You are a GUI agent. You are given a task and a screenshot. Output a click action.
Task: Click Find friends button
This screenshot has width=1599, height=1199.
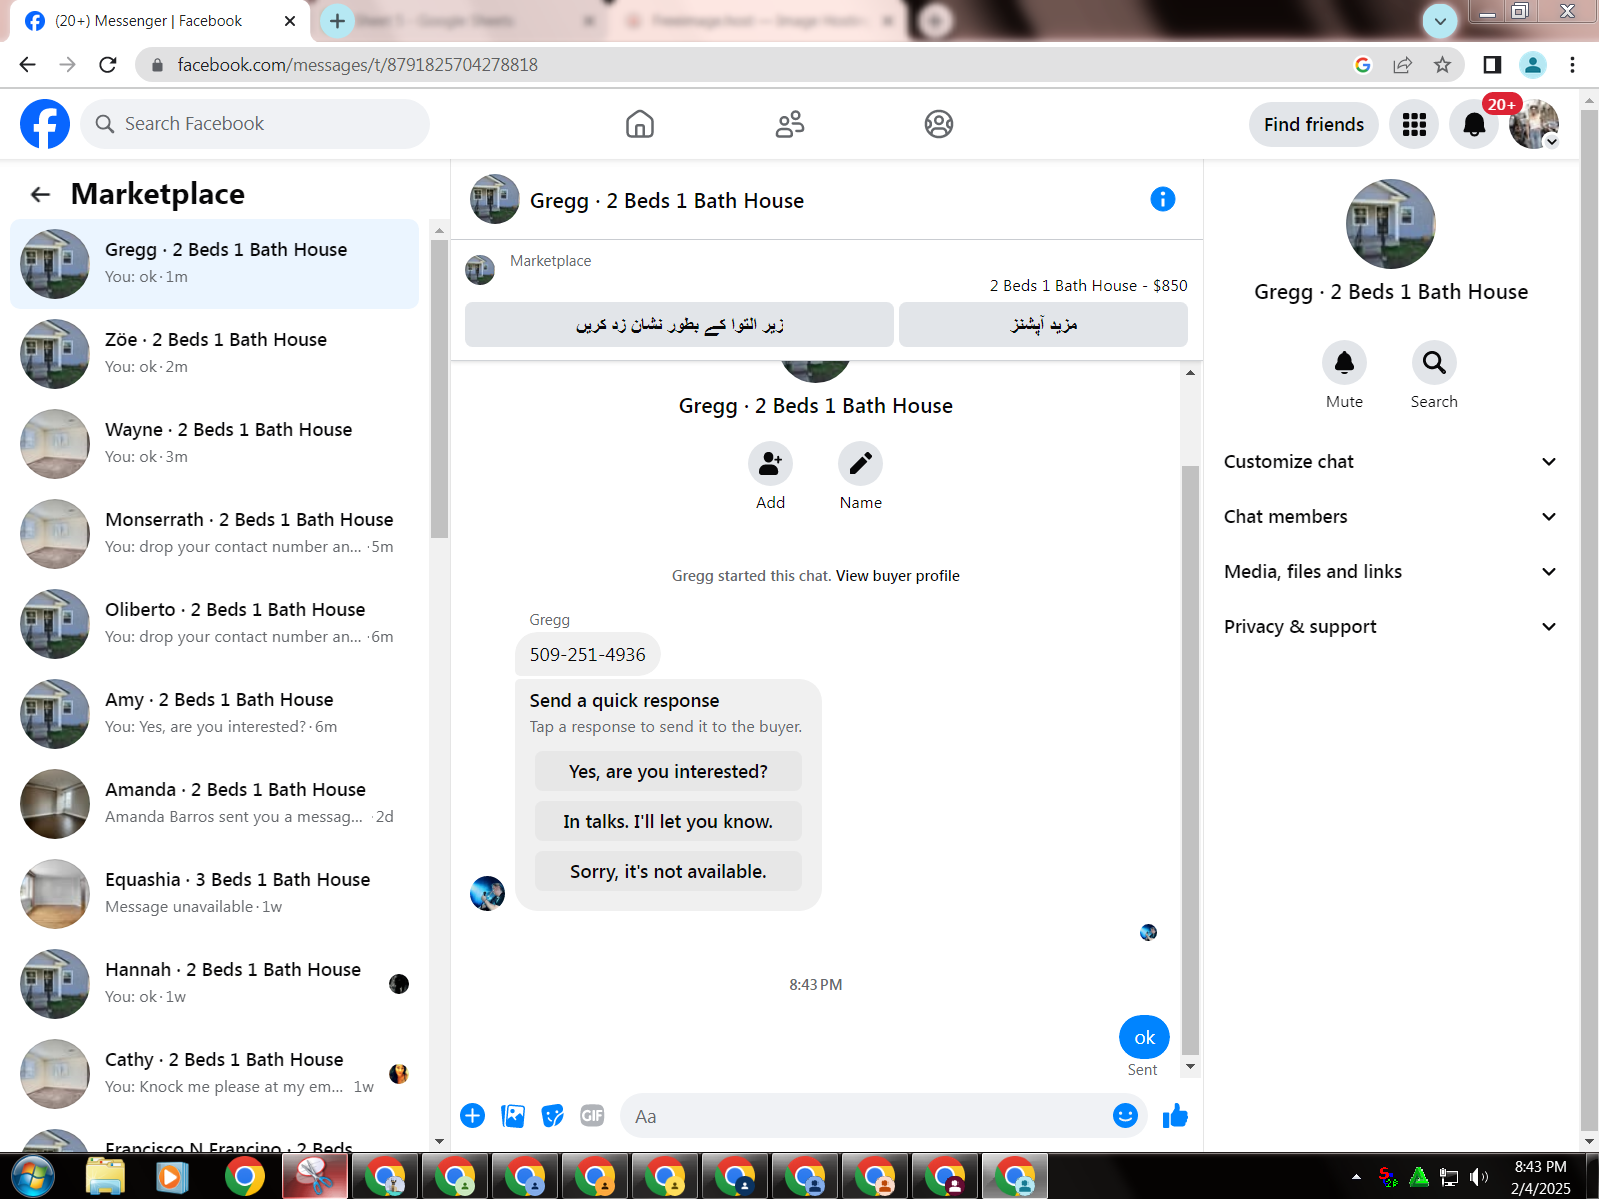pos(1314,124)
